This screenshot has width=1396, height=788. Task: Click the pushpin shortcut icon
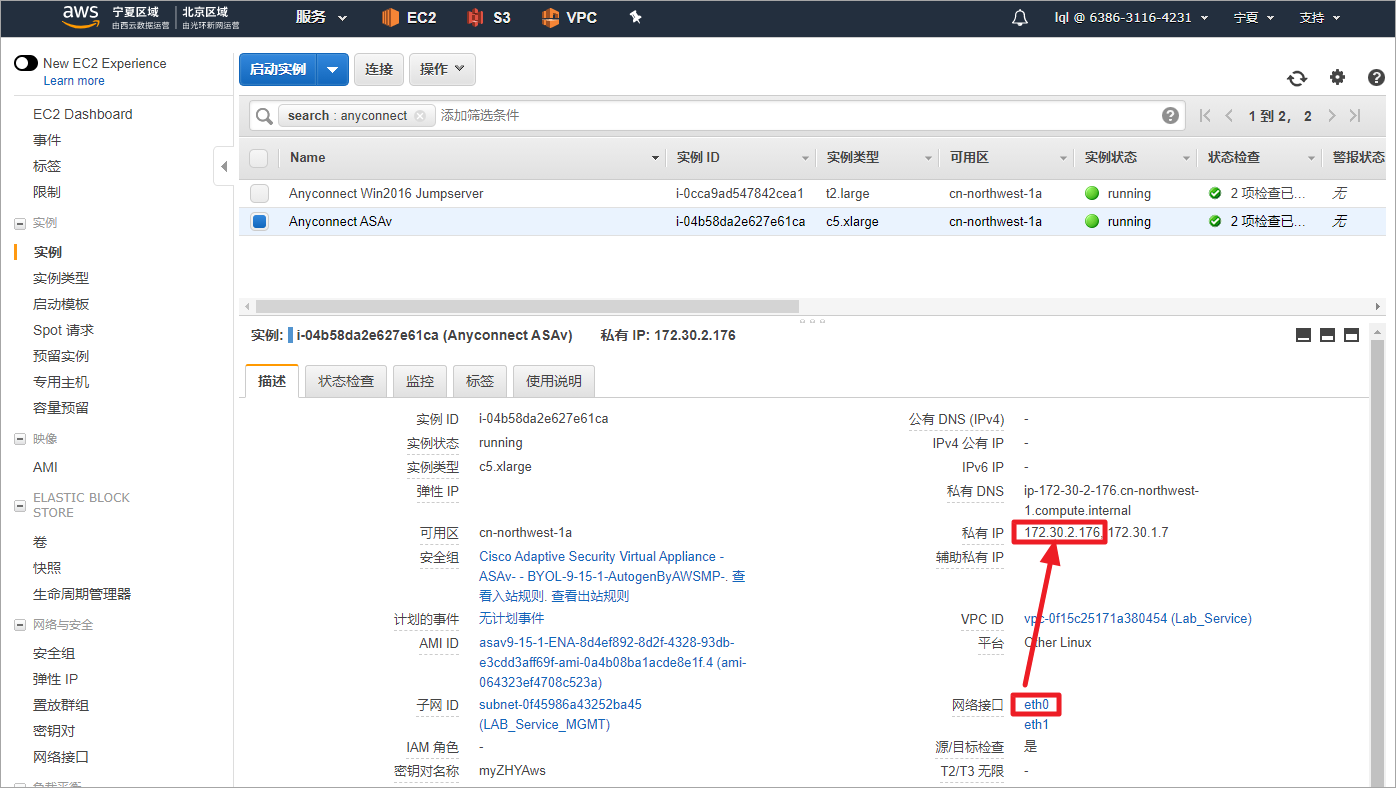click(x=636, y=17)
